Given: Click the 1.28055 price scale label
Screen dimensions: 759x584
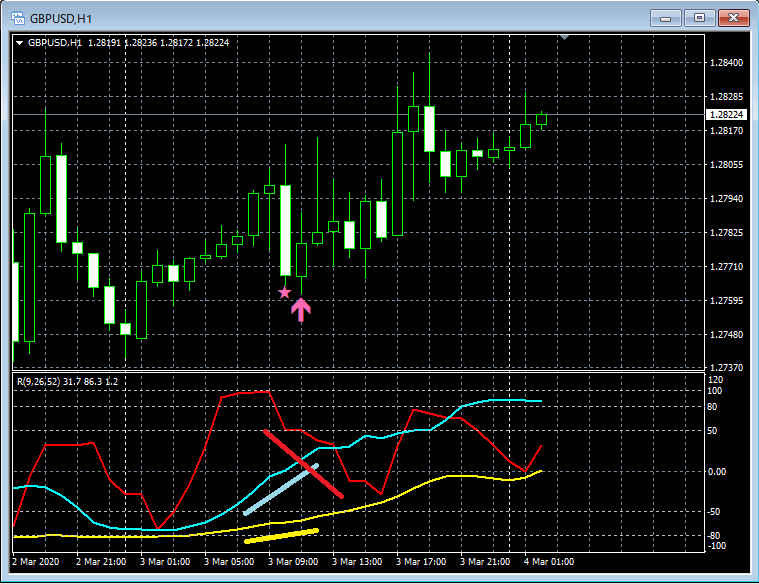Looking at the screenshot, I should 726,165.
